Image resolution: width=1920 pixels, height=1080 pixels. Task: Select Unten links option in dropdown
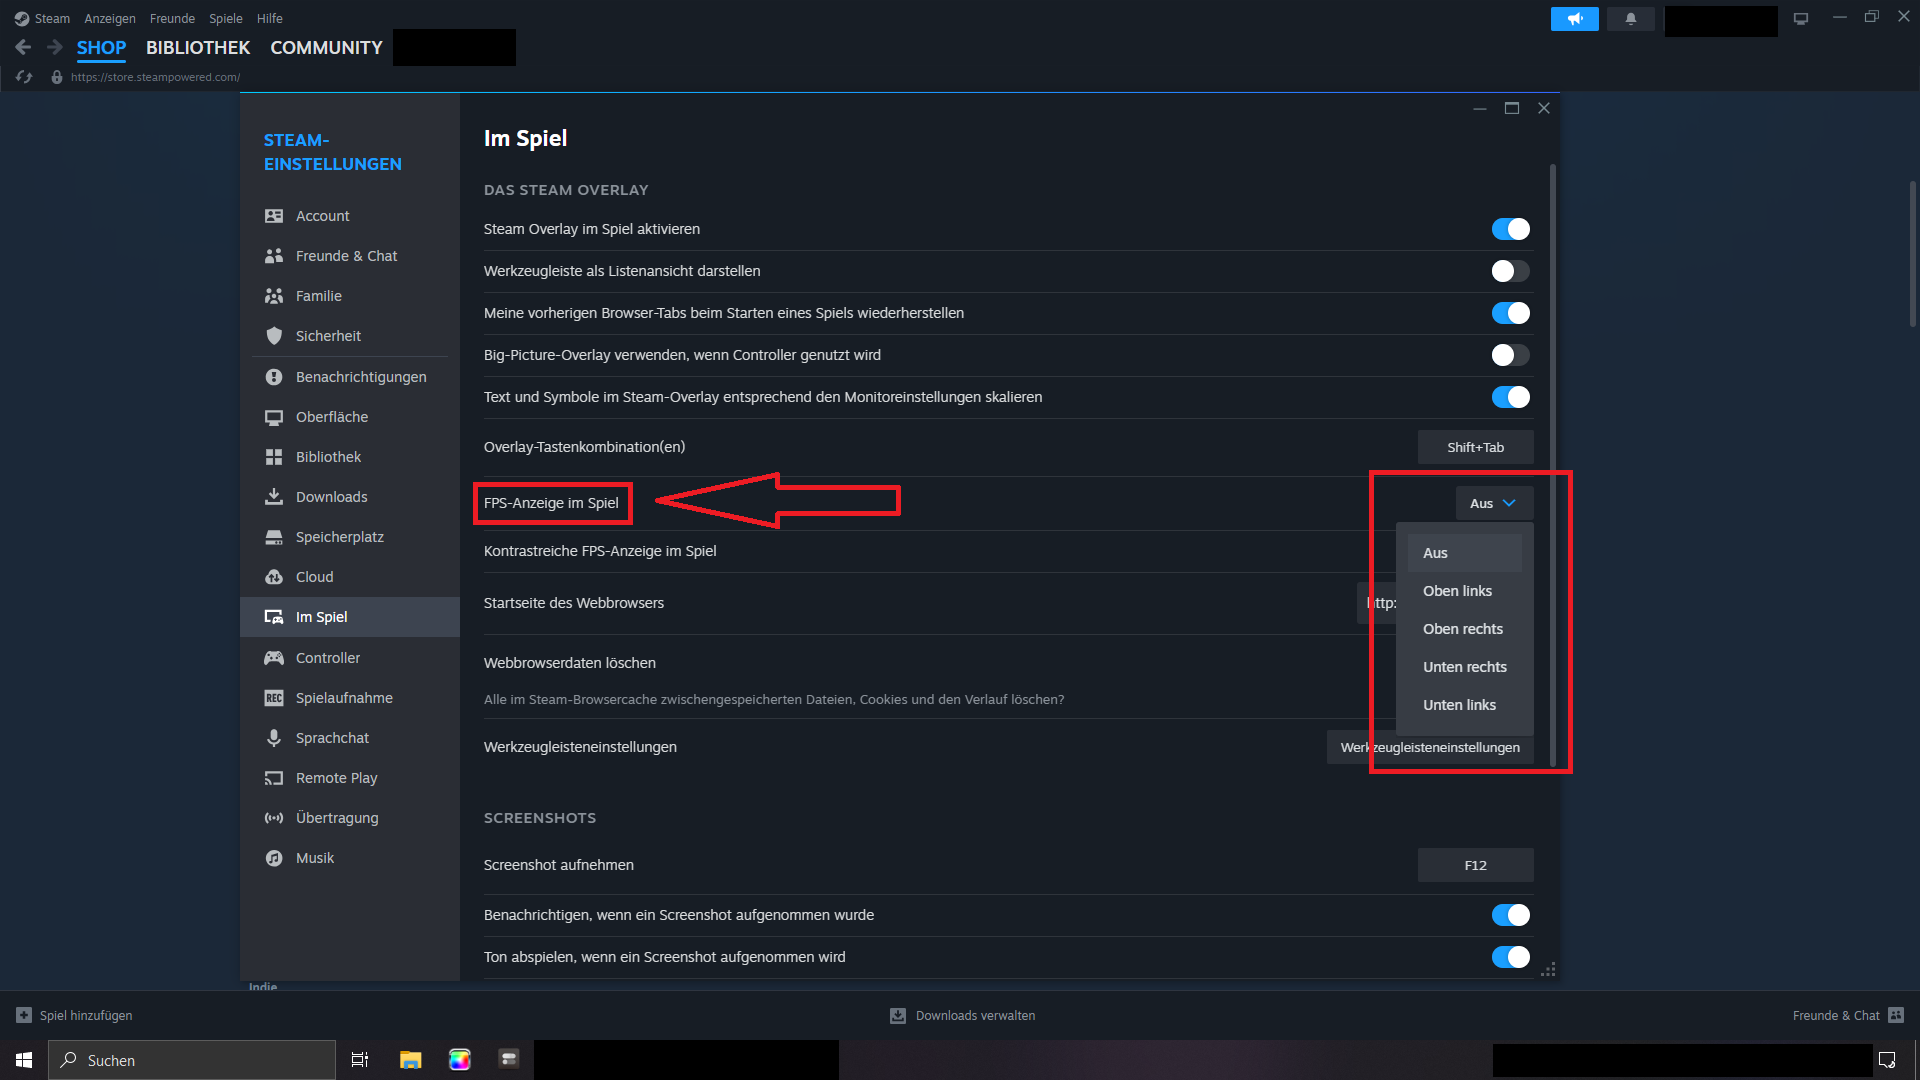[1459, 705]
